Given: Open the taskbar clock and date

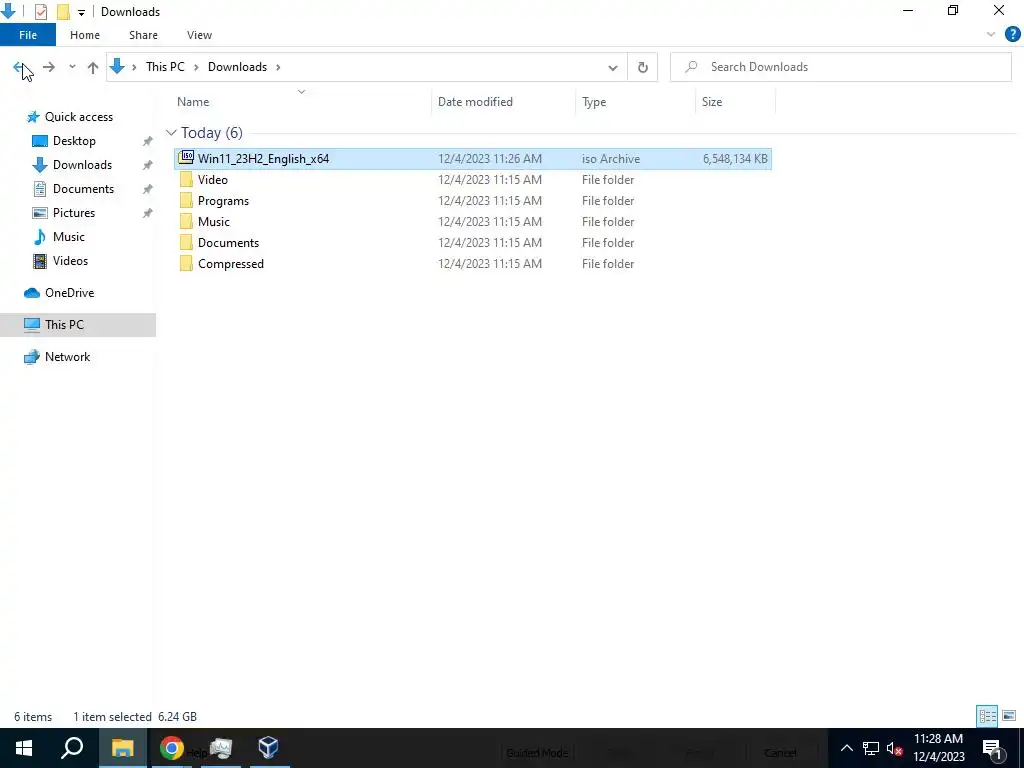Looking at the screenshot, I should (x=938, y=748).
